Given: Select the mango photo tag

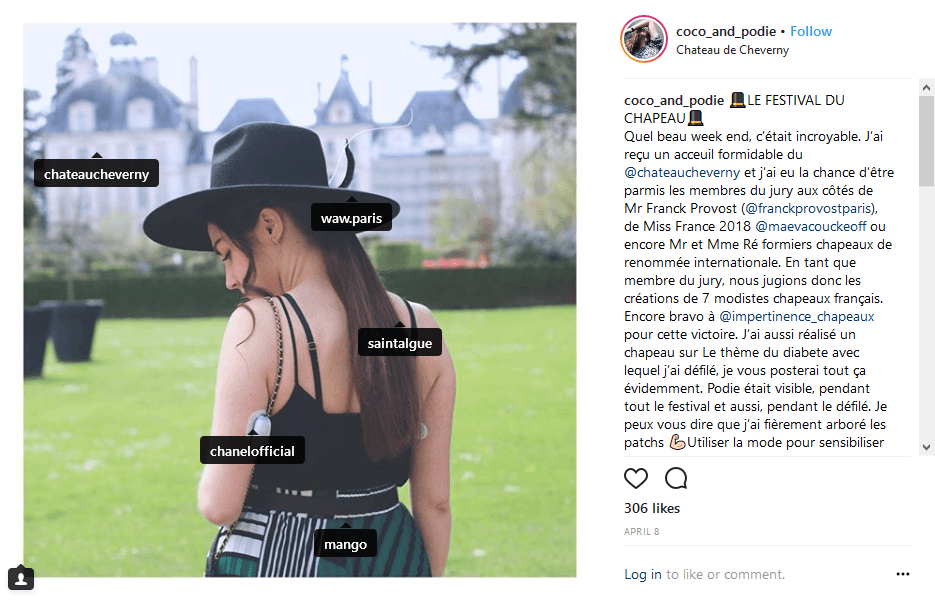Looking at the screenshot, I should click(x=345, y=543).
